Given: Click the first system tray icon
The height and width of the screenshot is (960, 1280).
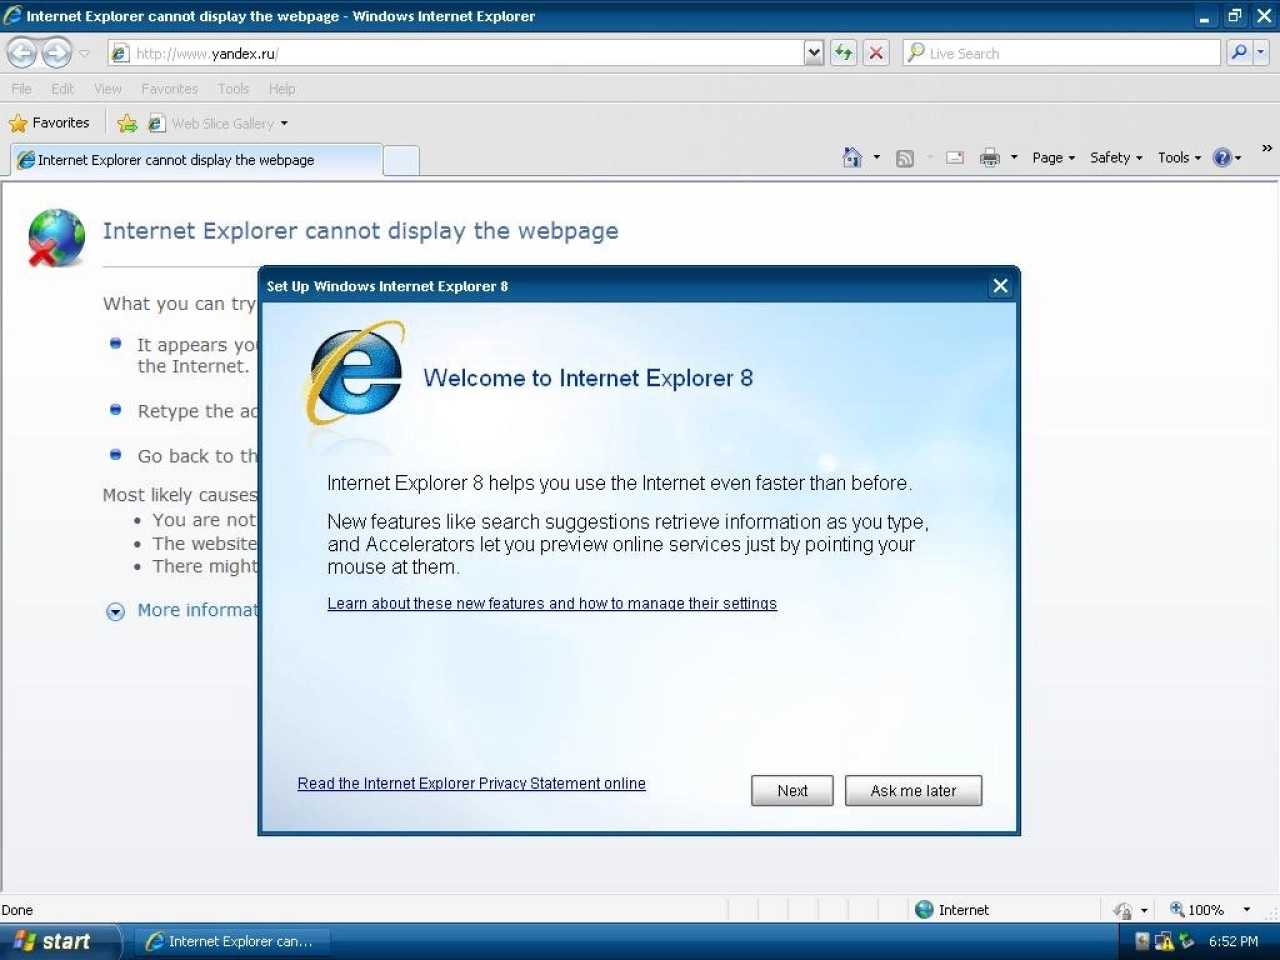Looking at the screenshot, I should [1143, 940].
